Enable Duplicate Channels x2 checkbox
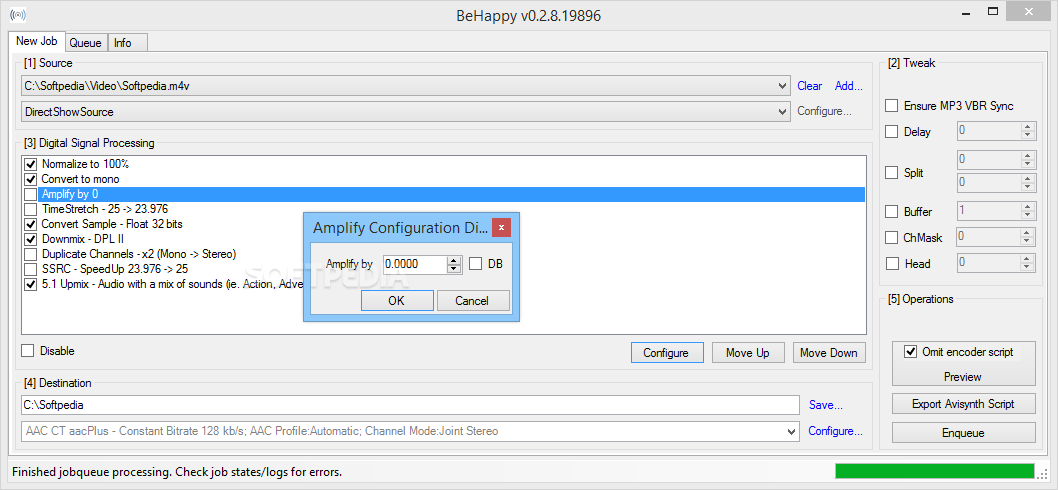The height and width of the screenshot is (490, 1058). pyautogui.click(x=30, y=254)
